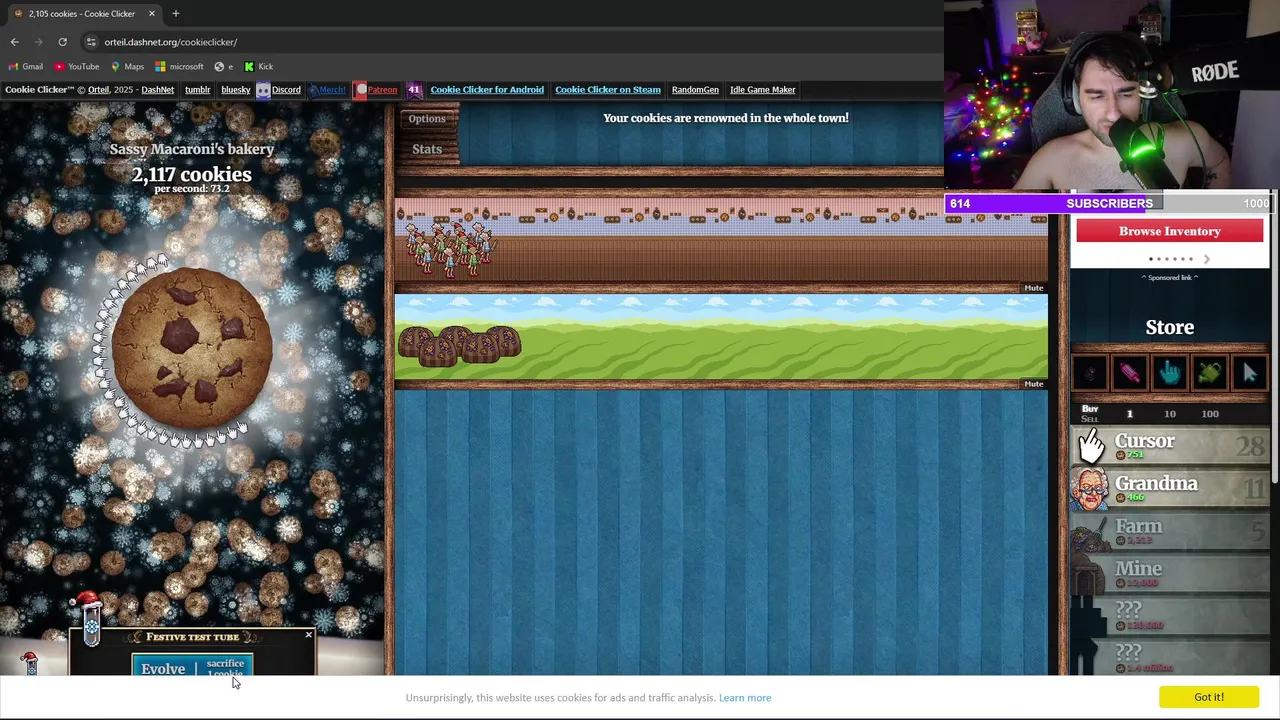Select the first ad carousel dot
This screenshot has width=1280, height=720.
pos(1151,259)
